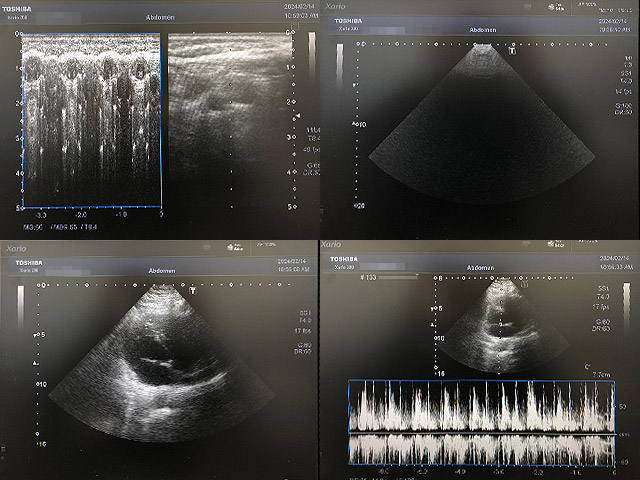Click the TOSHIBA logo on the 10:55 effusion panel

point(29,262)
